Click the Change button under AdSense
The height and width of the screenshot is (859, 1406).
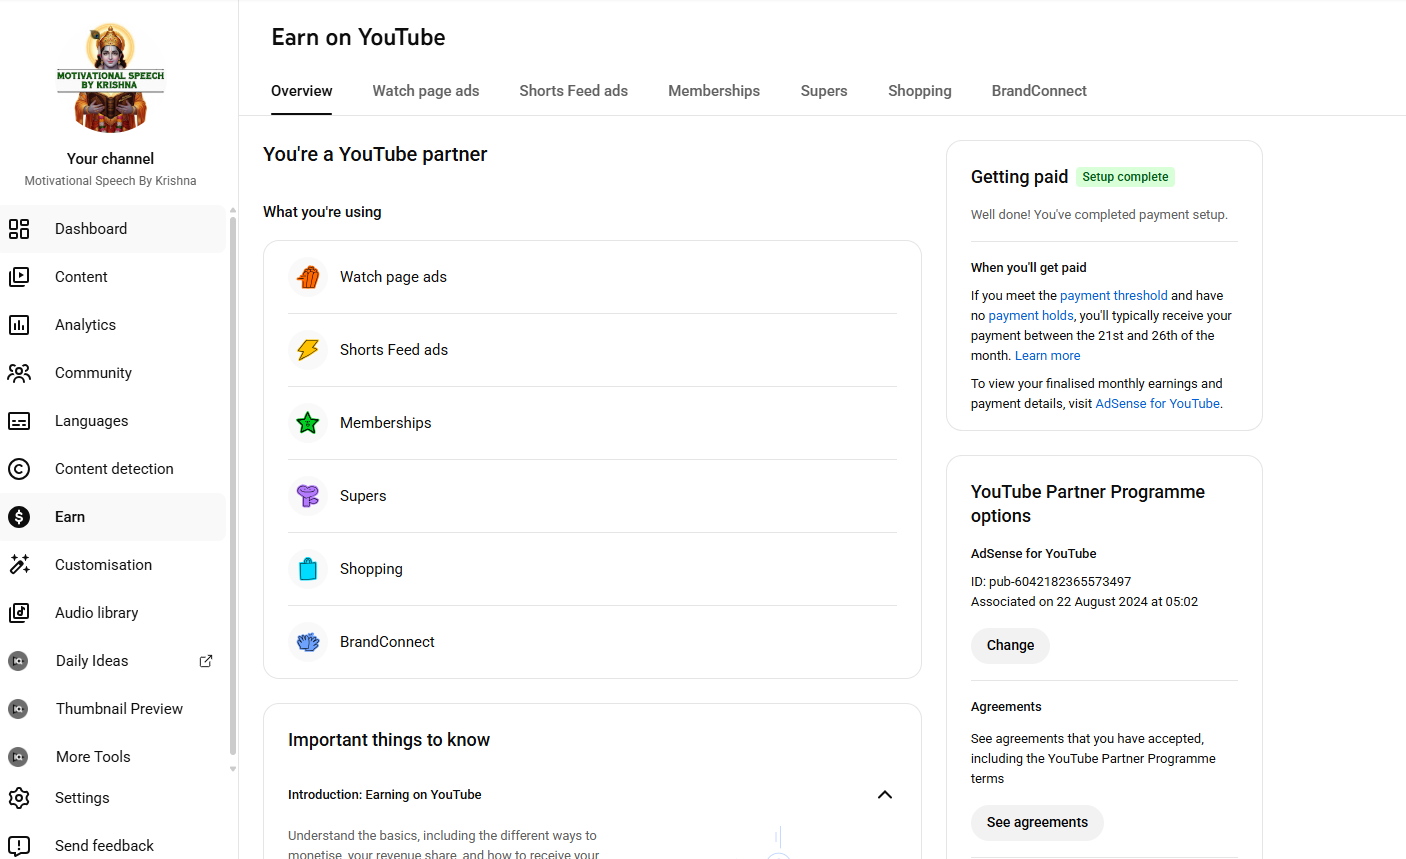pos(1010,646)
